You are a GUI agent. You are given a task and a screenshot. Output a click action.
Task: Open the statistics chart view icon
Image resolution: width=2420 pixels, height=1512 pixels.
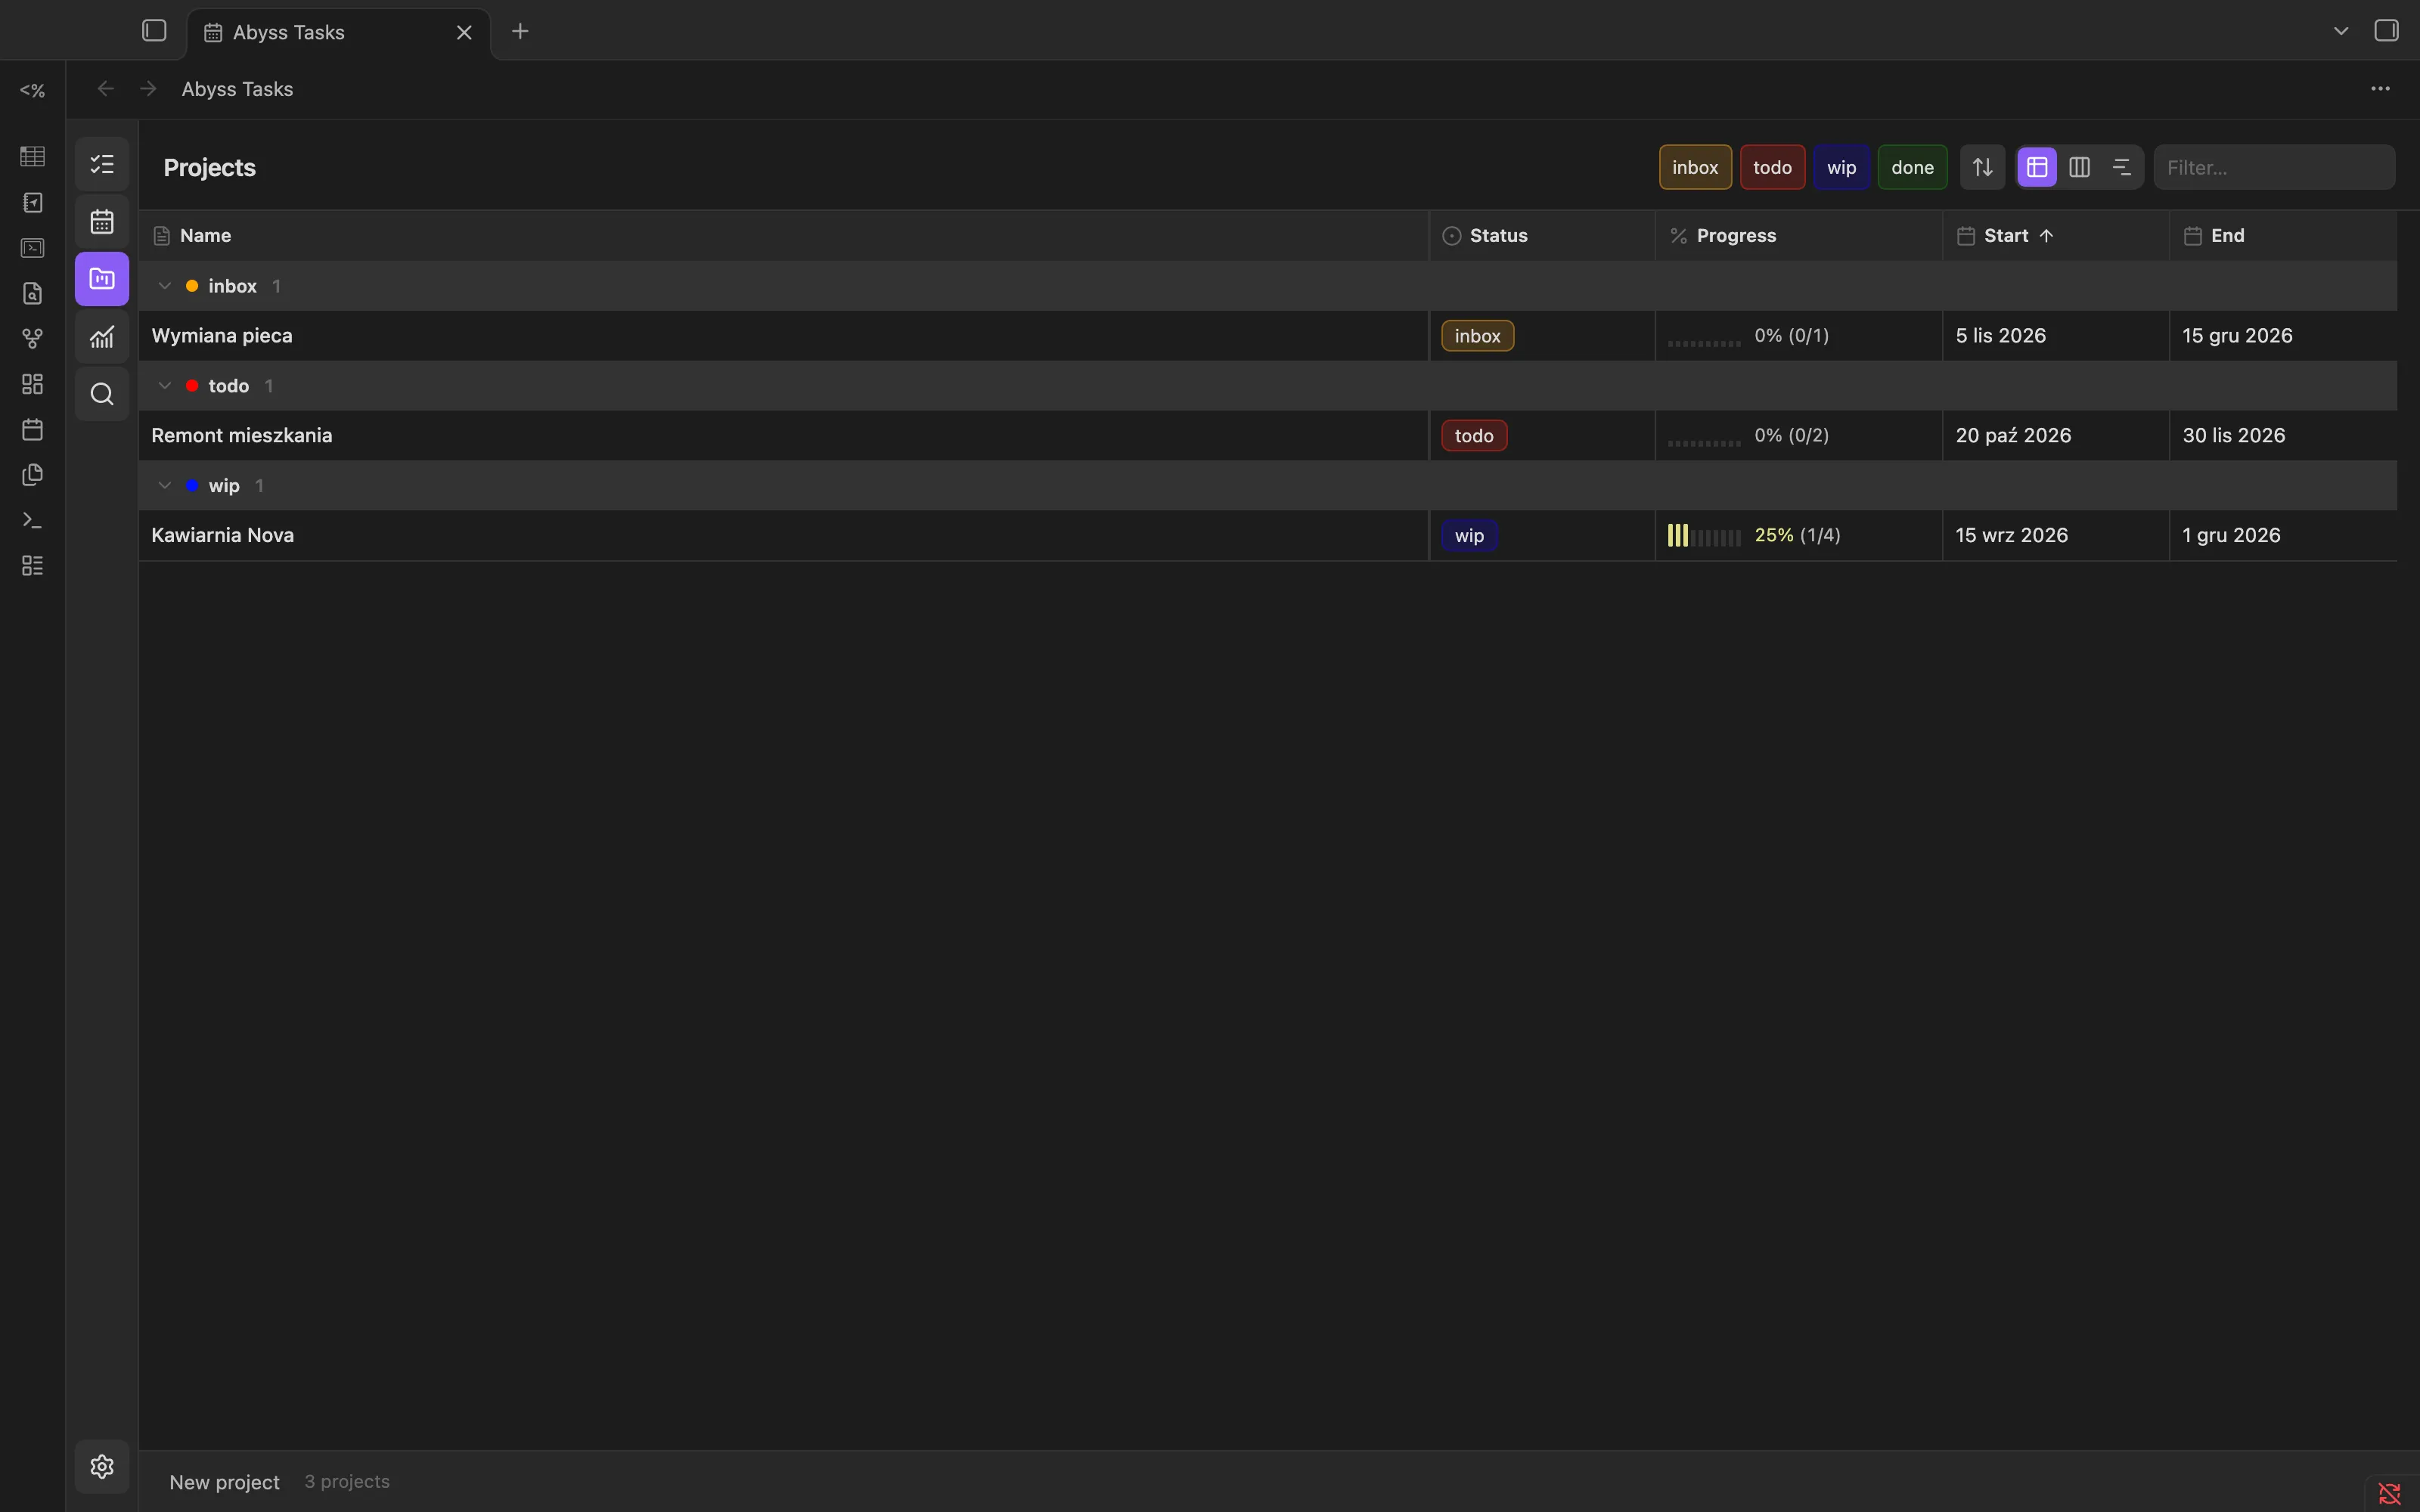(102, 337)
